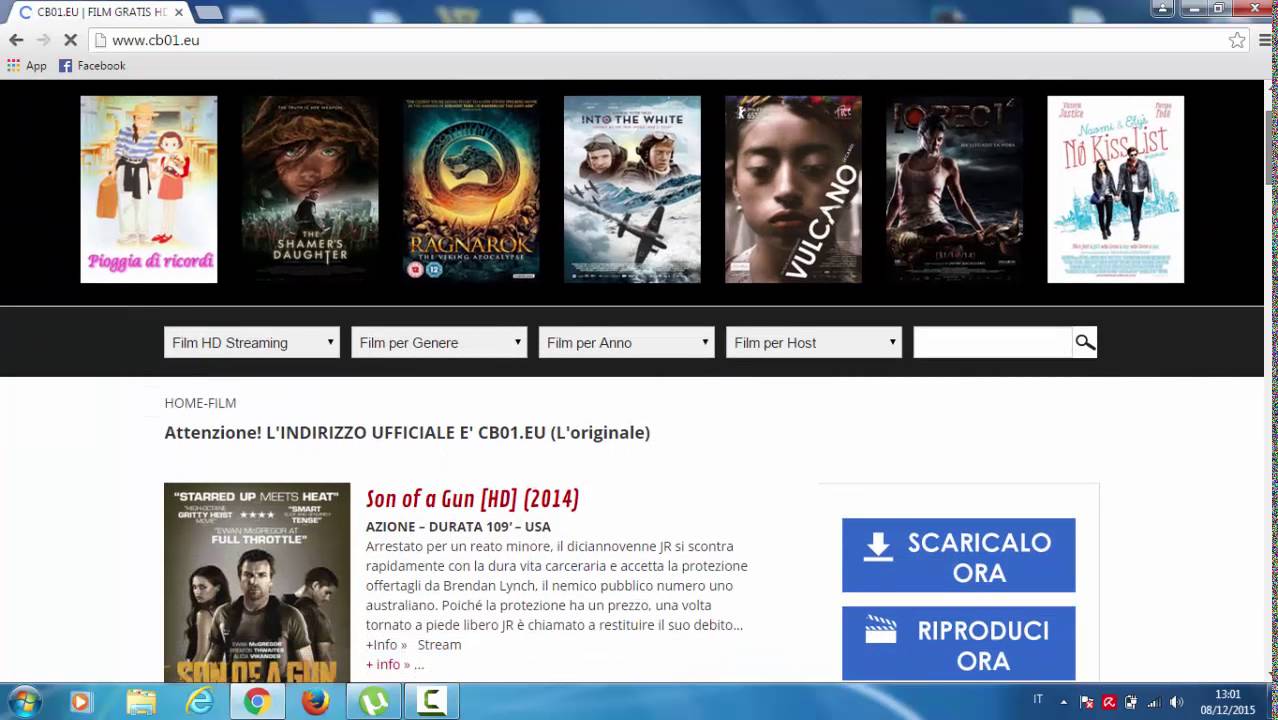Open Internet Explorer from the taskbar

(199, 702)
